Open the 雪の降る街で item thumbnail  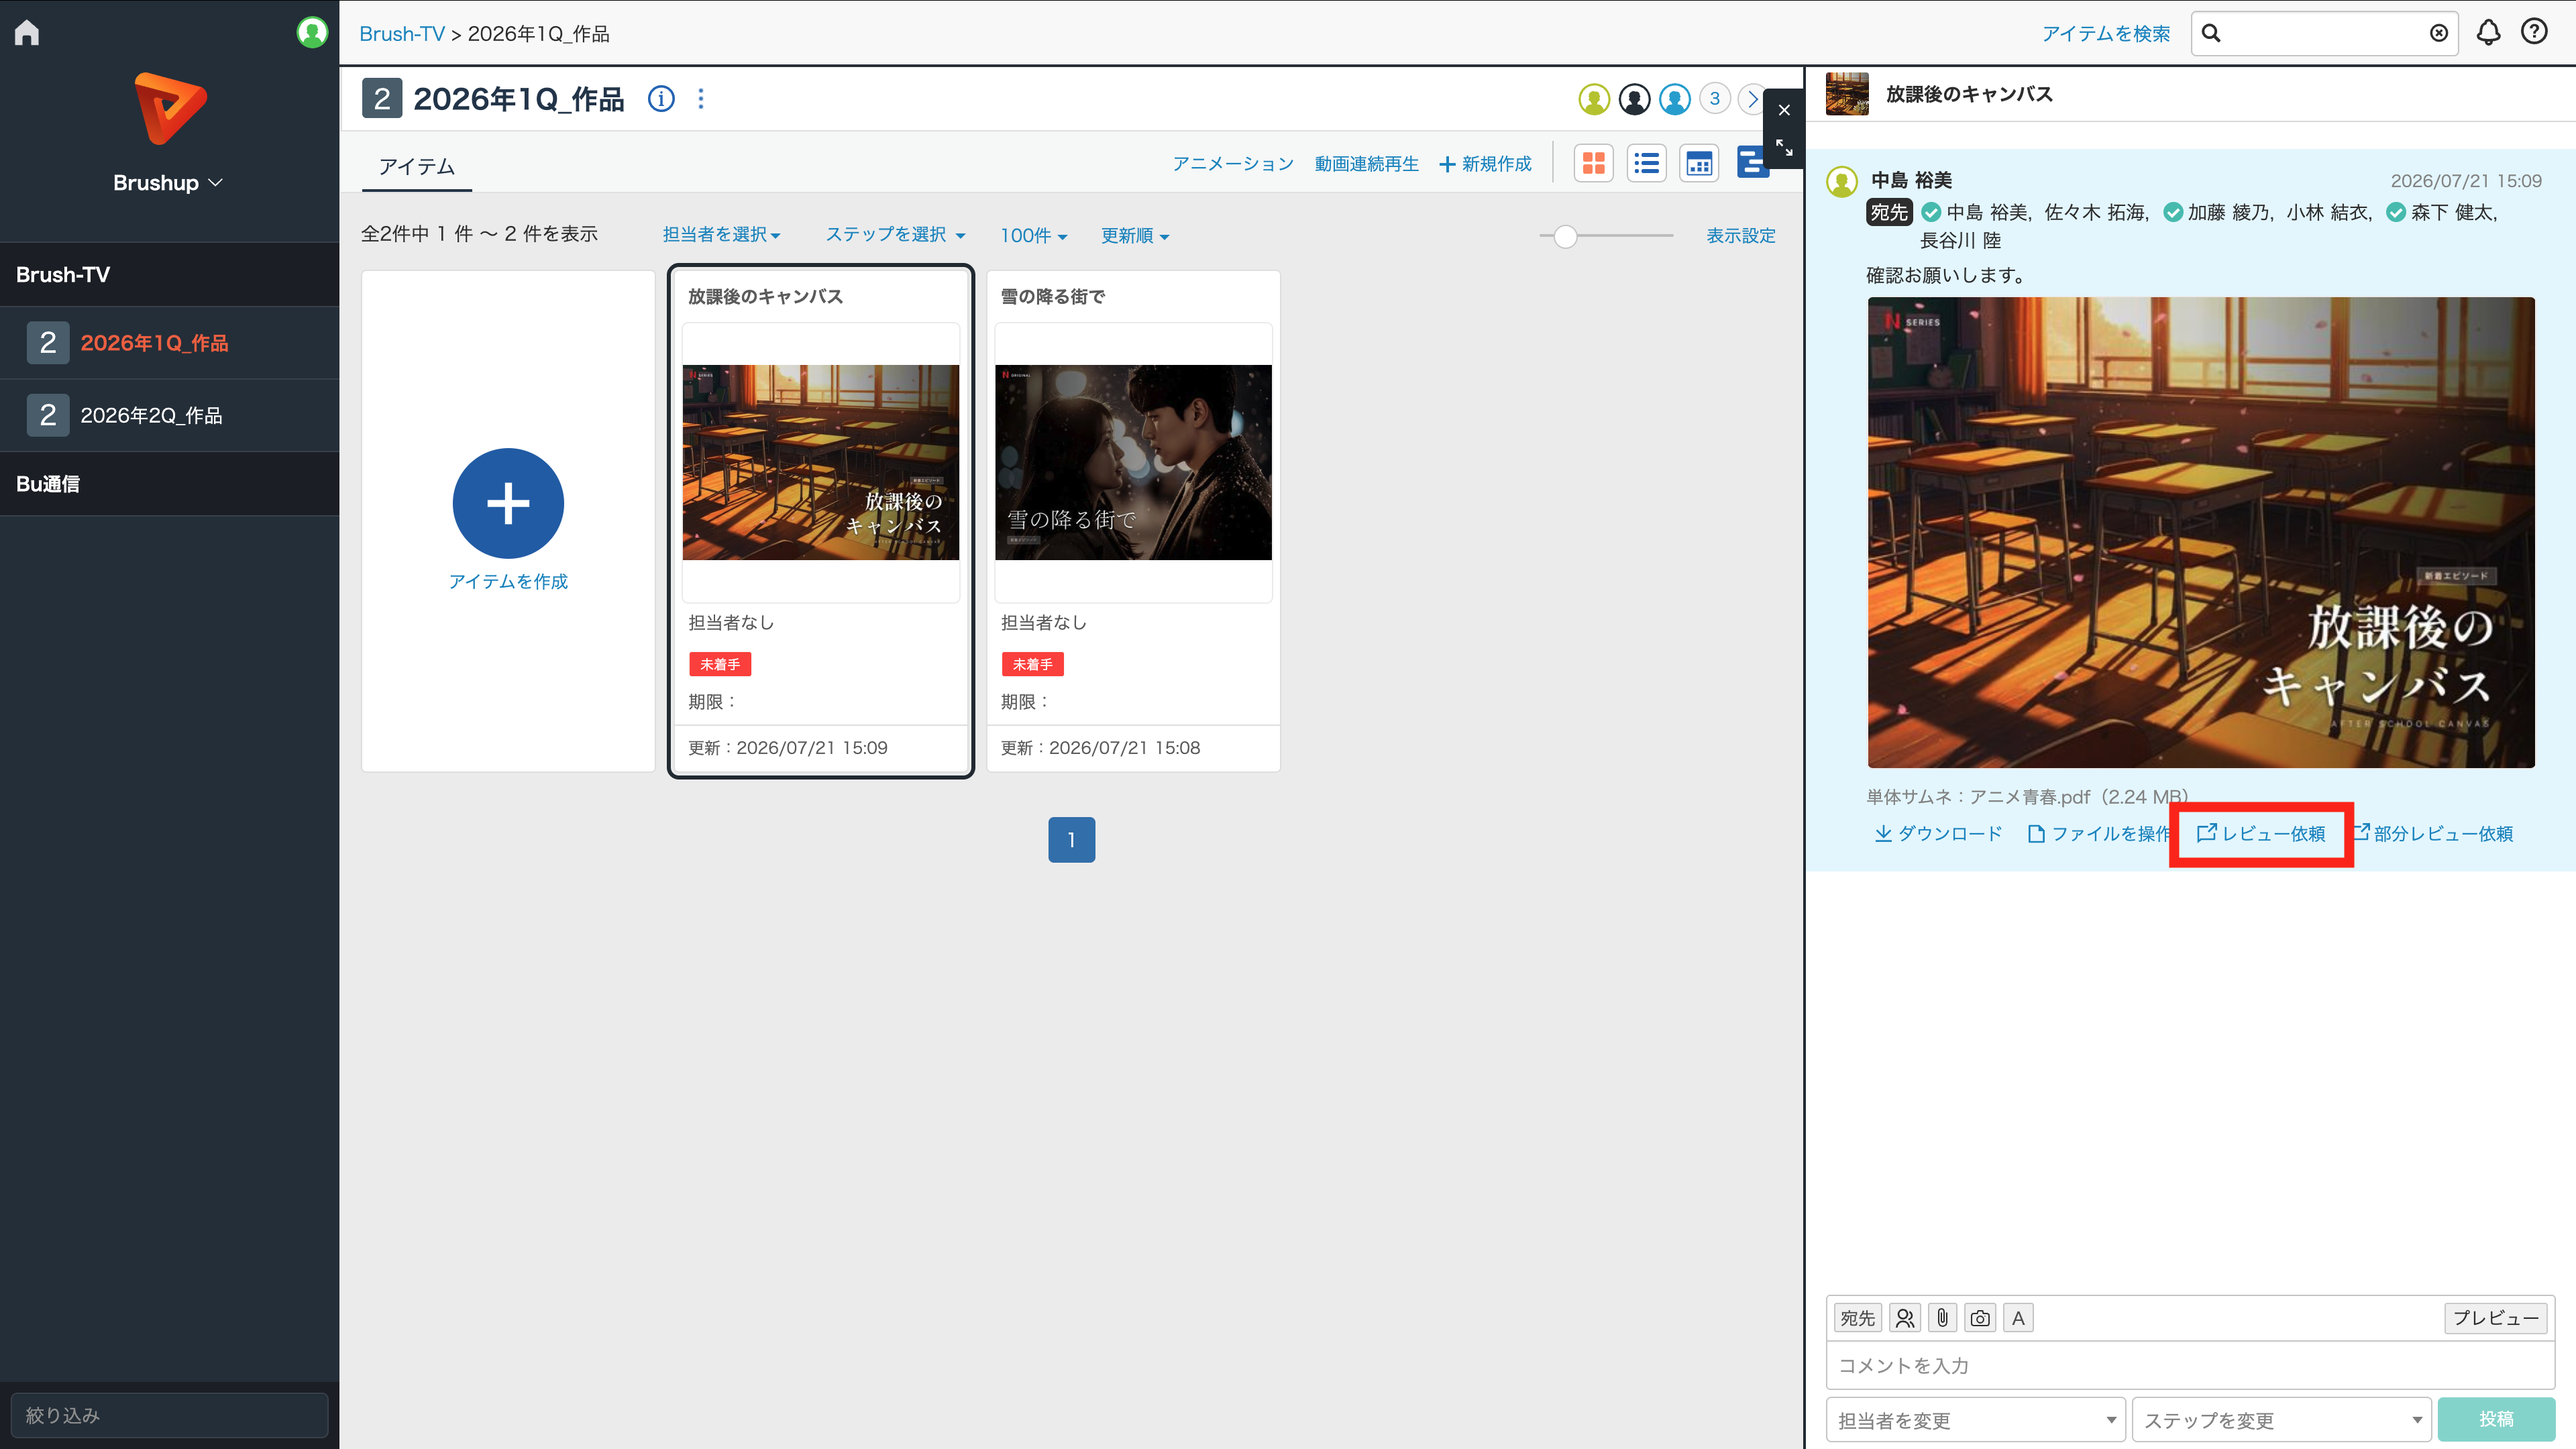tap(1133, 462)
